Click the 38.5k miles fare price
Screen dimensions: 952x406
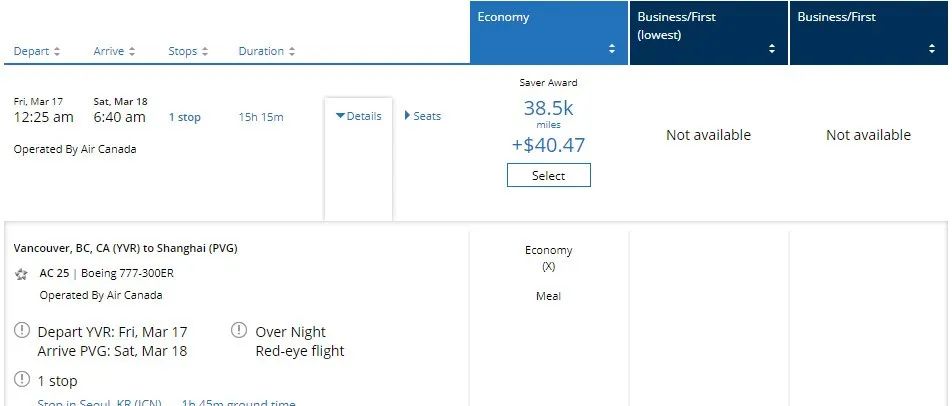[548, 108]
